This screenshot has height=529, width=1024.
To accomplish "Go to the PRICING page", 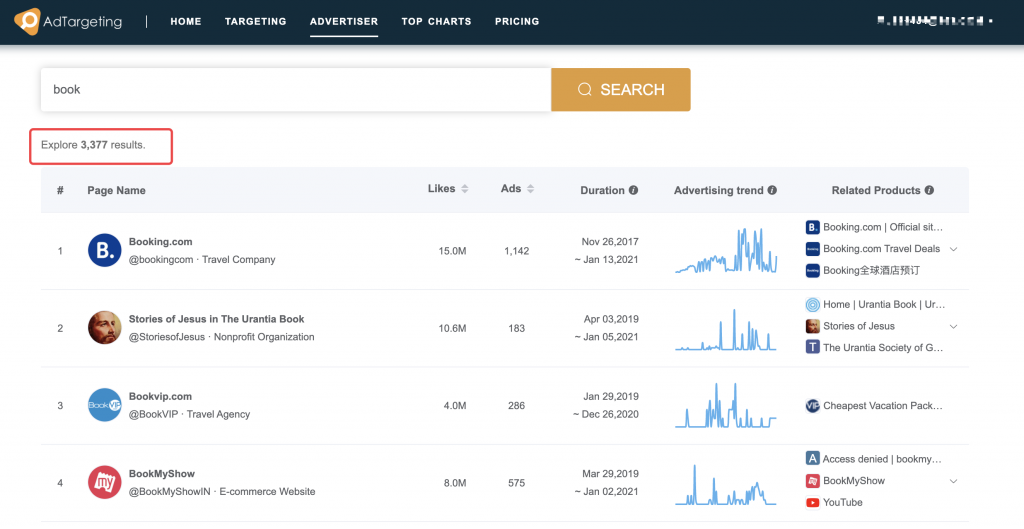I will coord(517,22).
